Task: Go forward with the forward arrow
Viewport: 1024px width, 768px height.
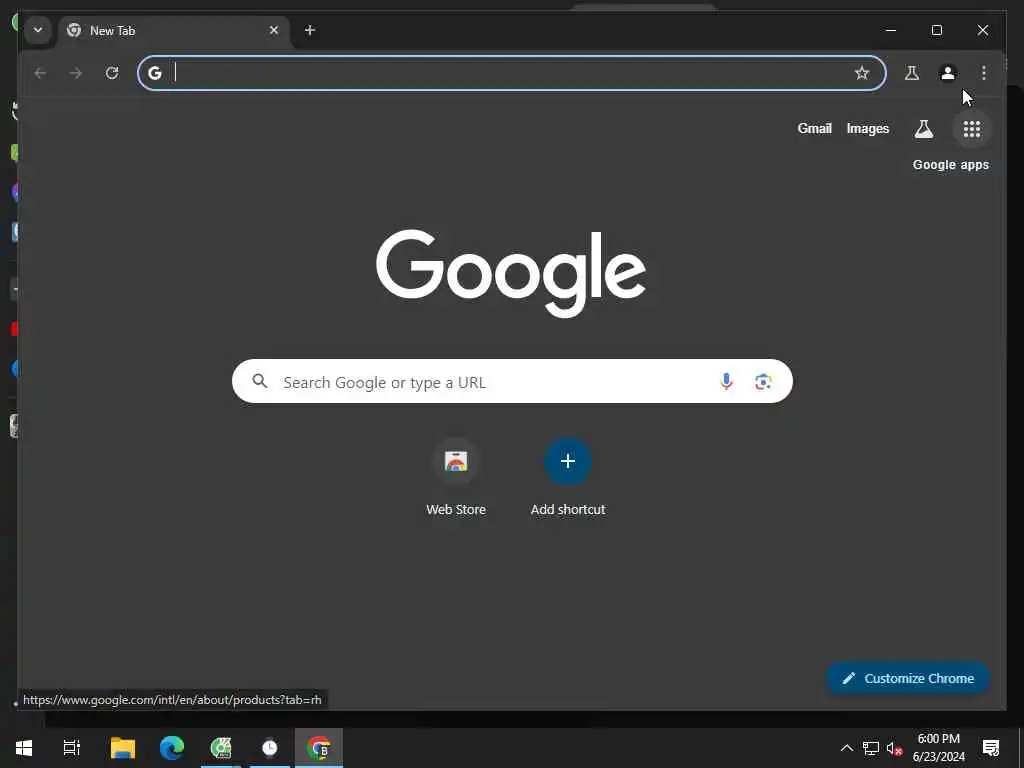Action: (76, 72)
